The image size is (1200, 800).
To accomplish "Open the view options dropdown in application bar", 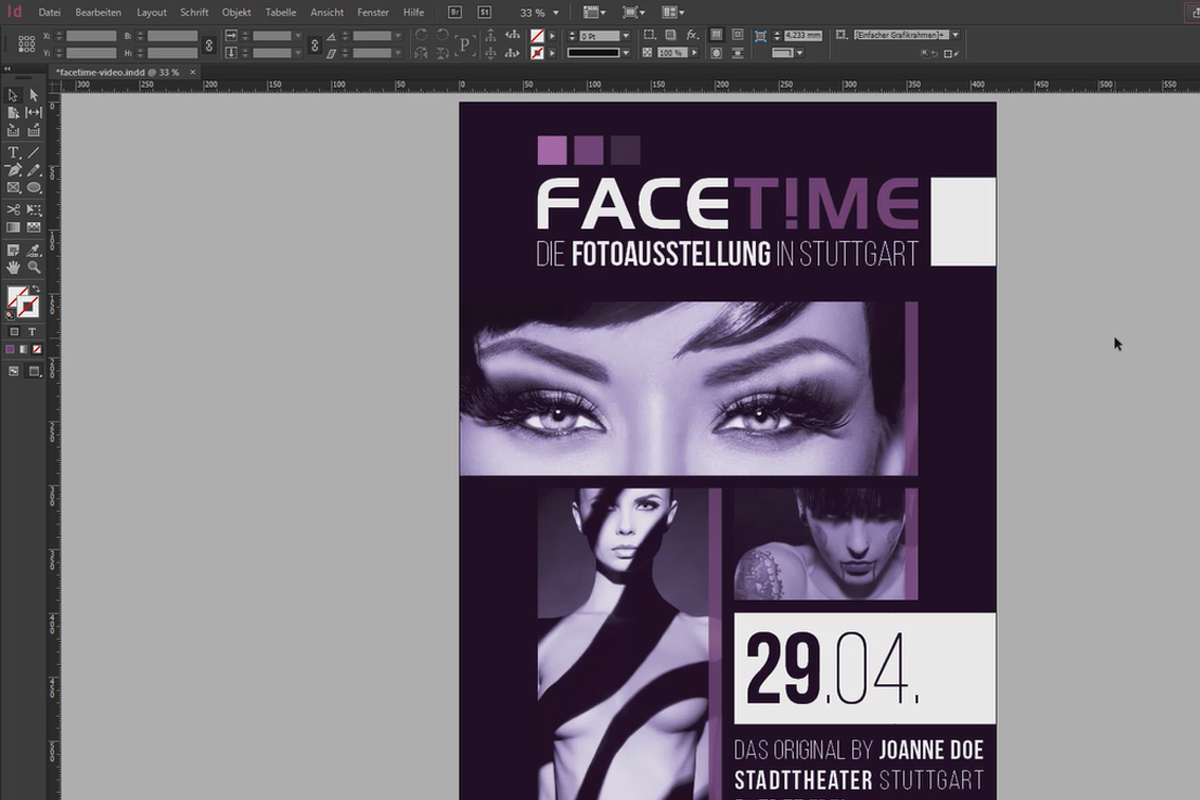I will point(592,13).
